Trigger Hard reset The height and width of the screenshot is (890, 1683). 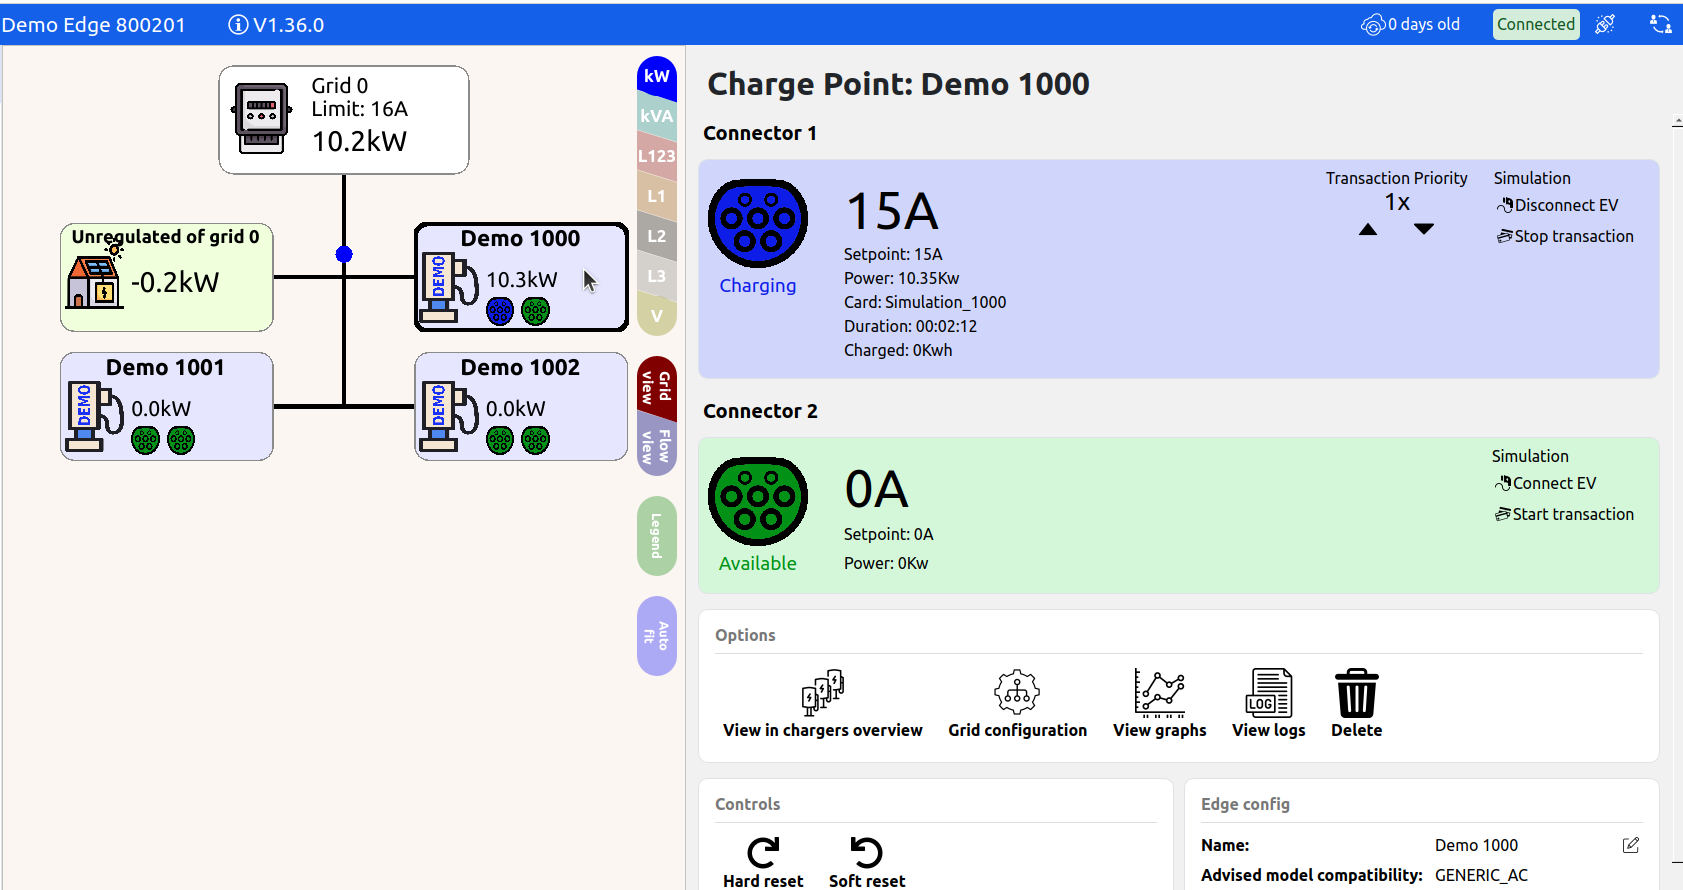tap(763, 862)
